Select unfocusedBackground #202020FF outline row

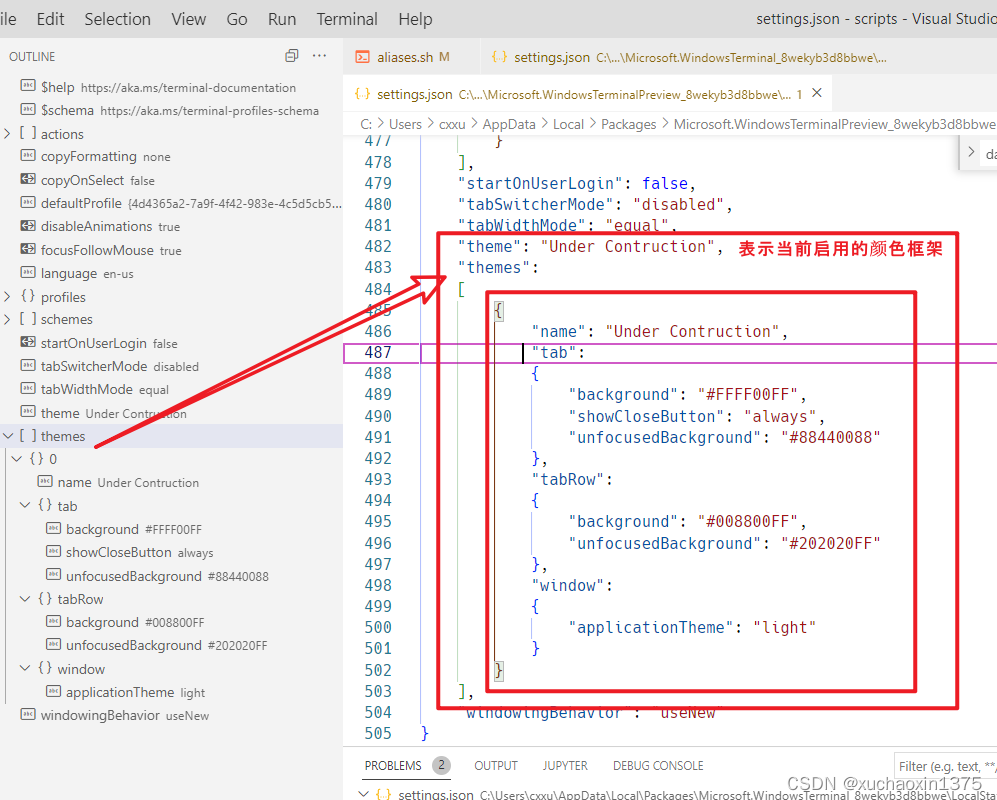(x=172, y=645)
